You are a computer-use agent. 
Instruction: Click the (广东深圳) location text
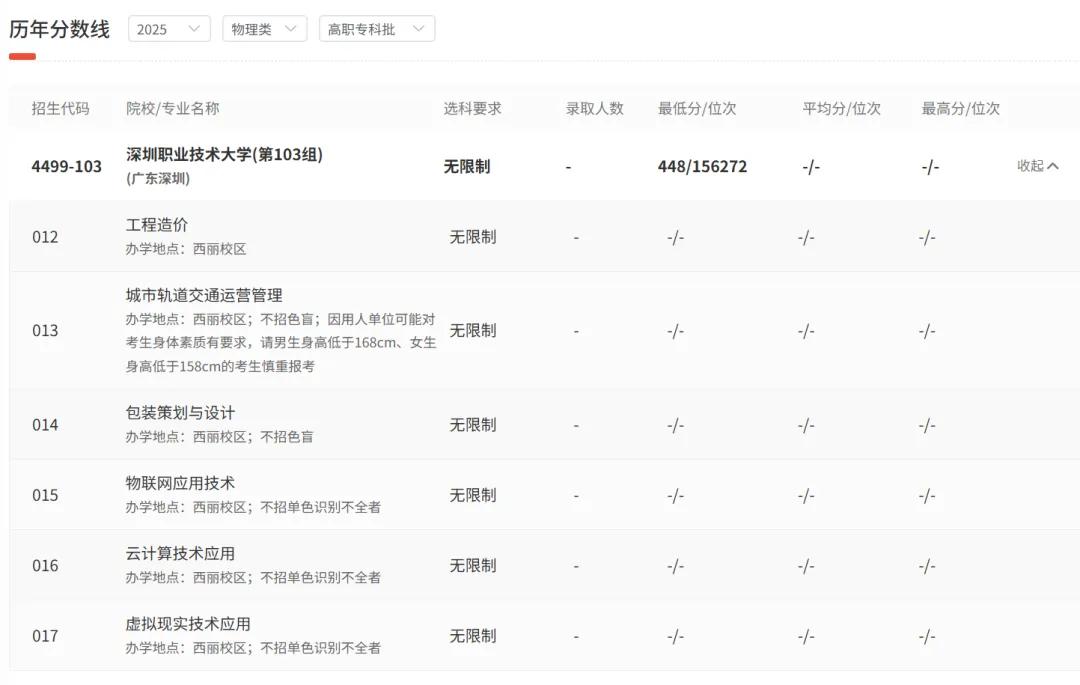coord(158,178)
